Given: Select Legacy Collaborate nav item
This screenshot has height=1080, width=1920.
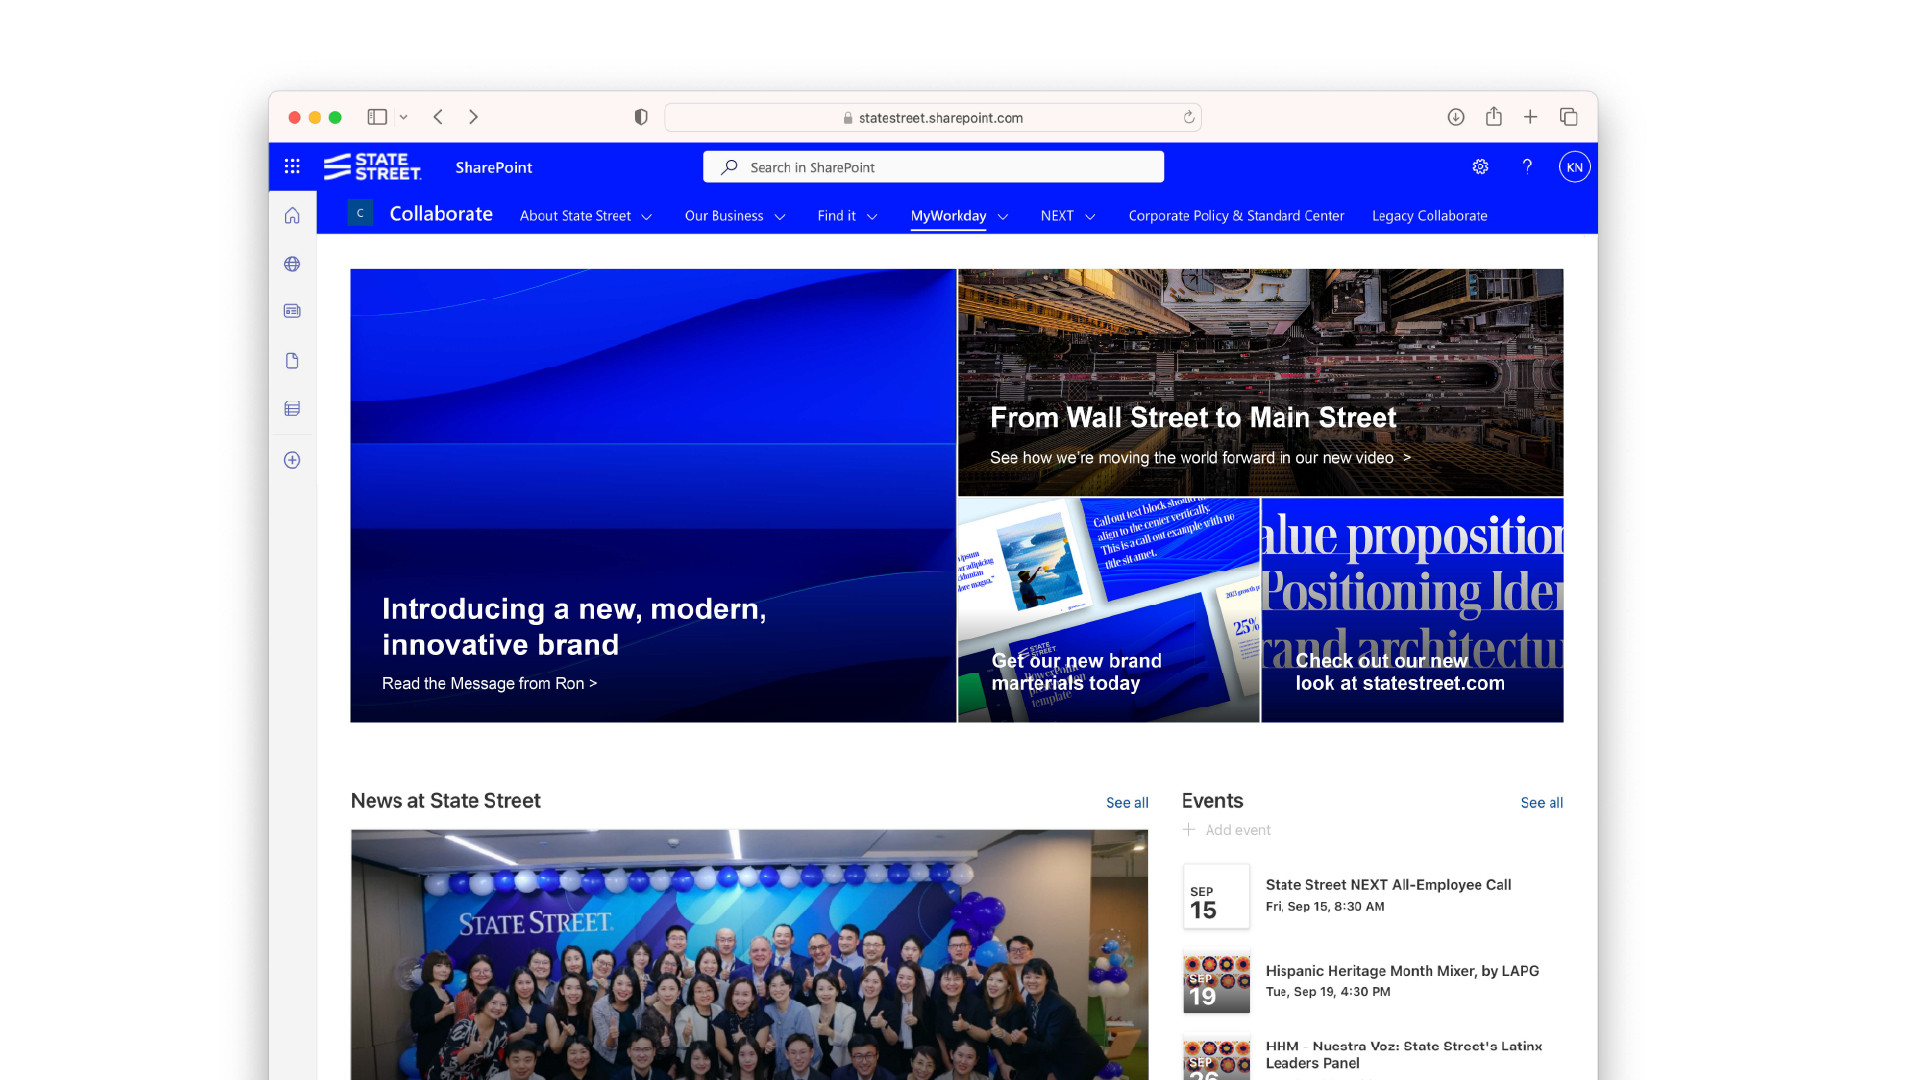Looking at the screenshot, I should (1429, 216).
